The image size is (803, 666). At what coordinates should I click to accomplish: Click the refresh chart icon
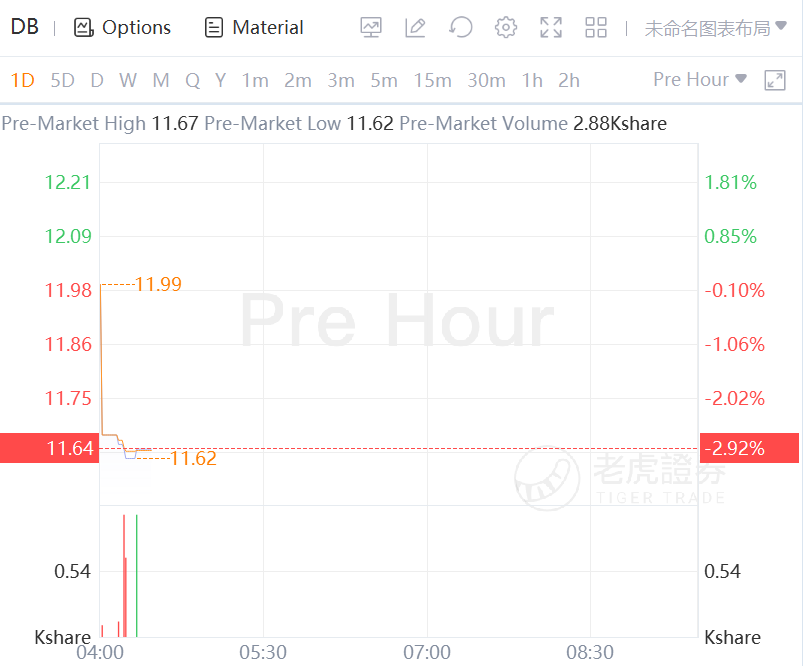tap(460, 28)
